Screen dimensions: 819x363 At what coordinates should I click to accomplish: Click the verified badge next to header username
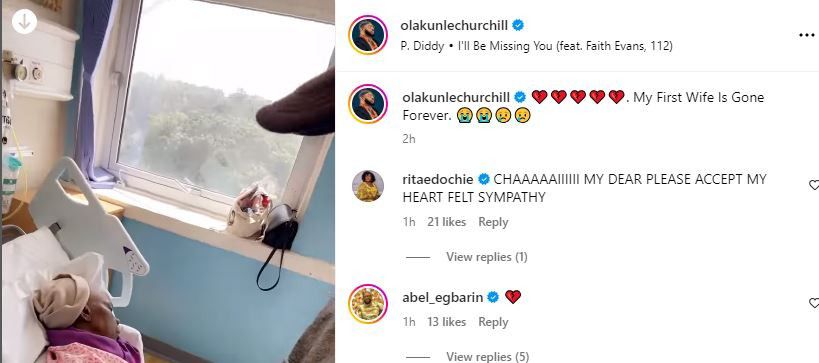pos(518,25)
